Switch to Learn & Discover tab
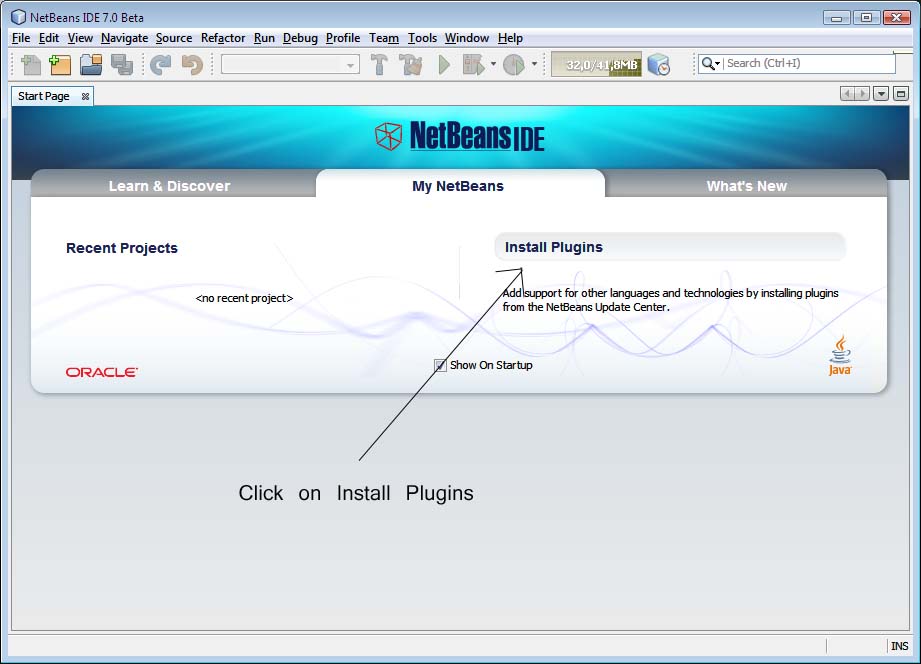Image resolution: width=921 pixels, height=664 pixels. (x=170, y=186)
